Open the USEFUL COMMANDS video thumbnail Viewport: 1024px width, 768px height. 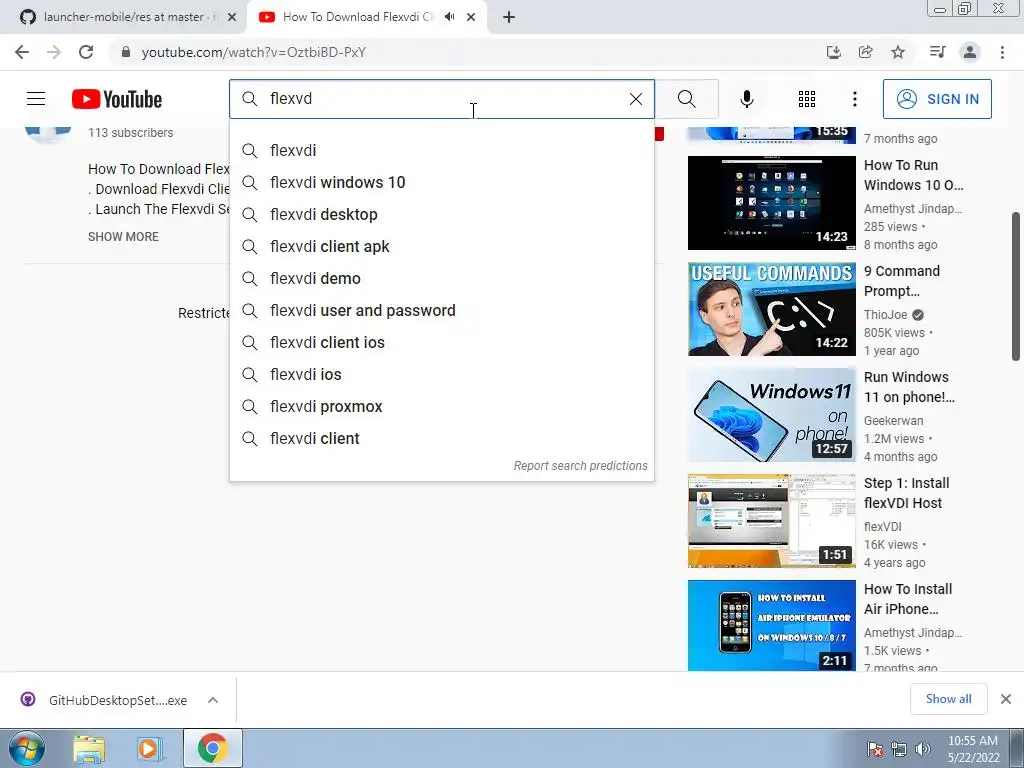coord(771,309)
